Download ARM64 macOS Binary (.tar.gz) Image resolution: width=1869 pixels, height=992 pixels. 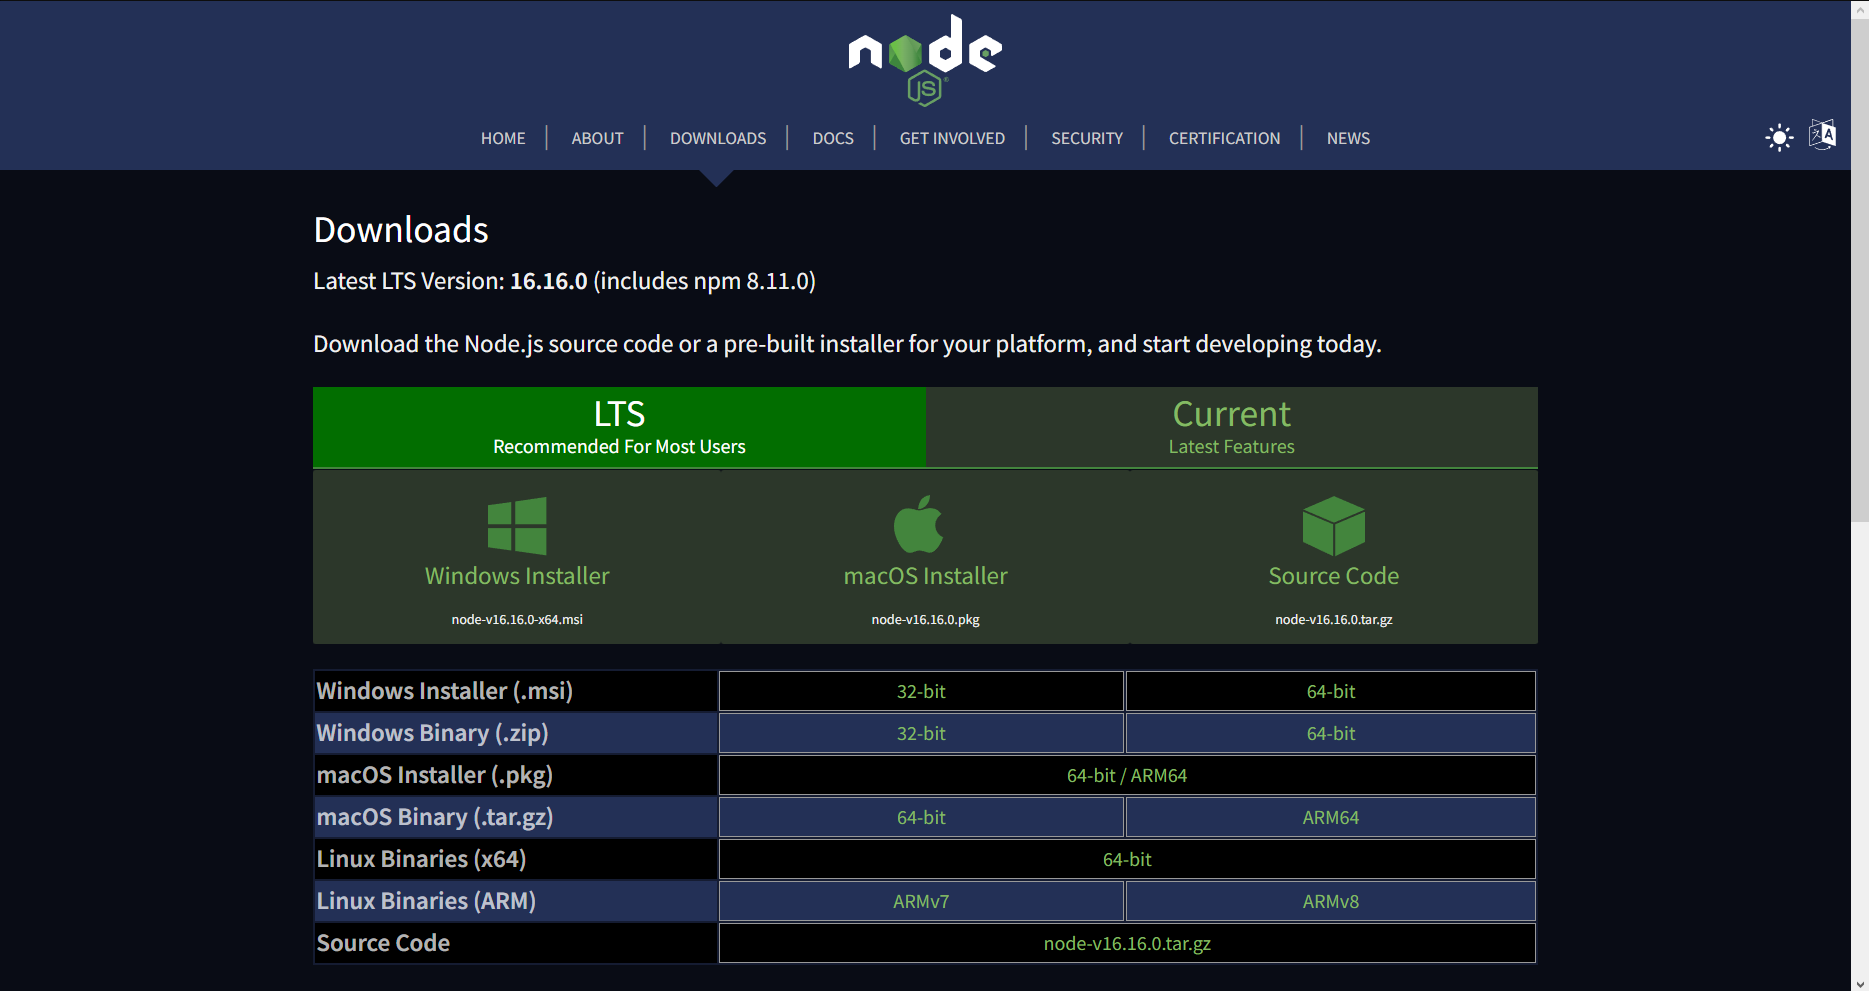pos(1331,817)
